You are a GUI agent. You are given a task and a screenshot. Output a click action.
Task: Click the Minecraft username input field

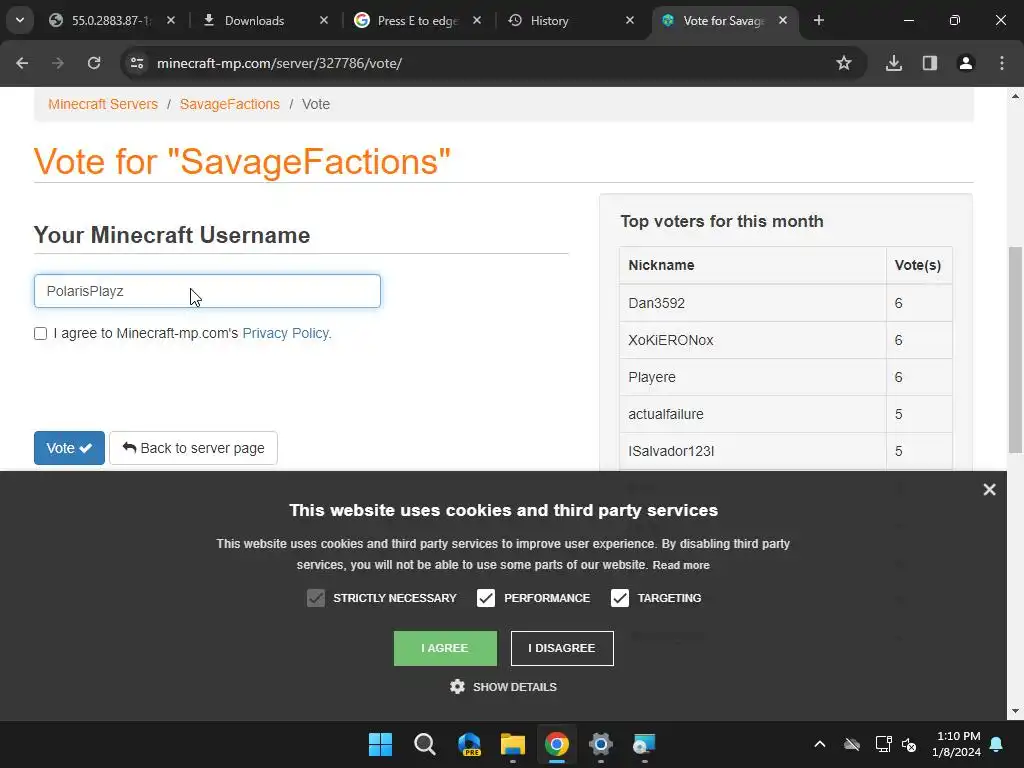tap(207, 291)
